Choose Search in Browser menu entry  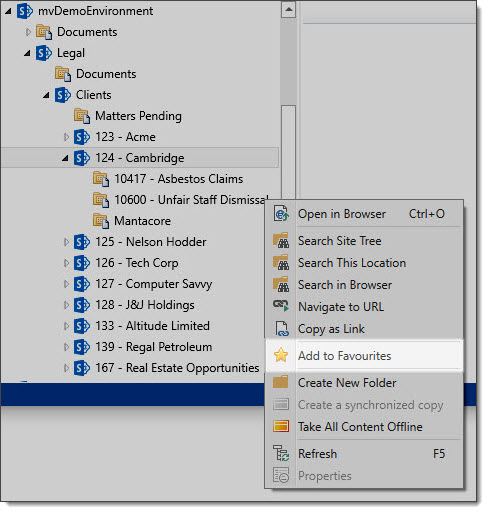(345, 285)
